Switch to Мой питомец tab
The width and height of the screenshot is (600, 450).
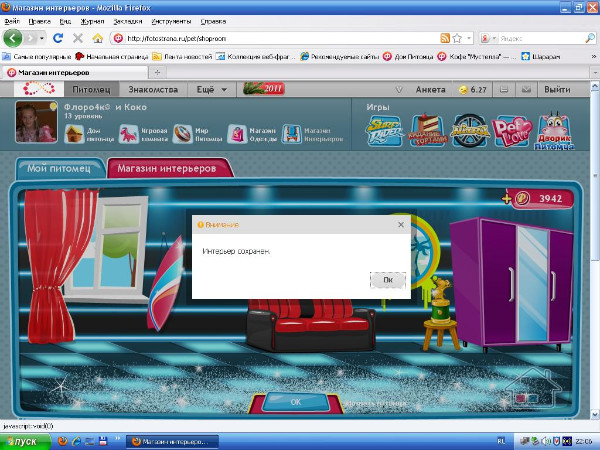pos(59,168)
